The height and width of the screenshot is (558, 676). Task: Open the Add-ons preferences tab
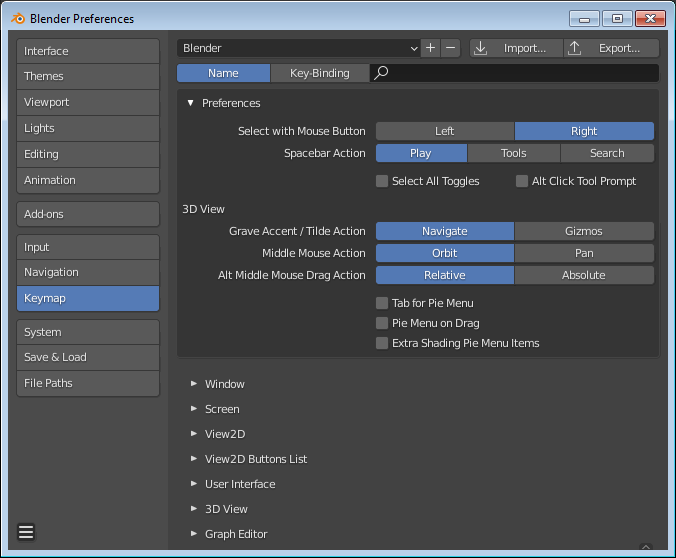tap(88, 214)
